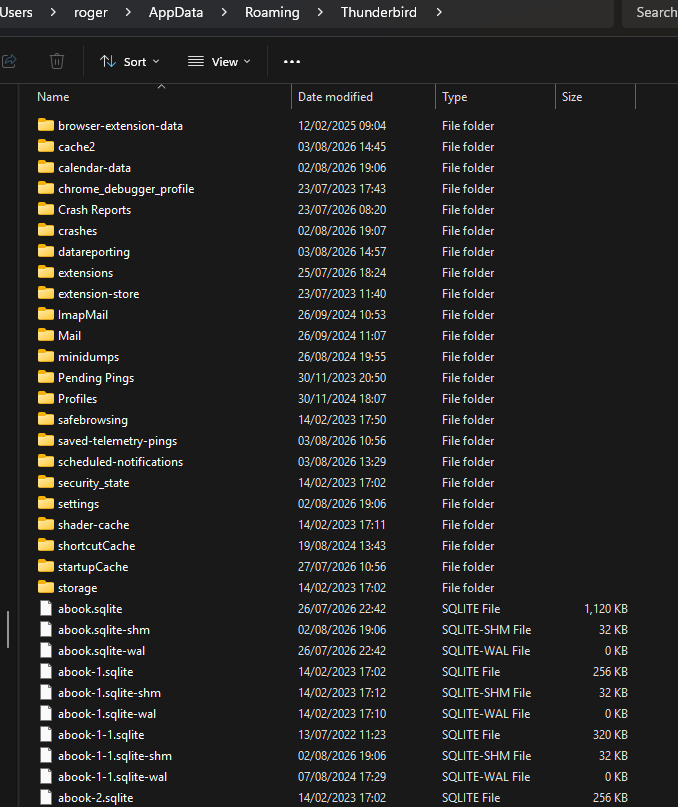This screenshot has width=678, height=807.
Task: Expand chevron after Thunderbird in address bar
Action: 439,12
